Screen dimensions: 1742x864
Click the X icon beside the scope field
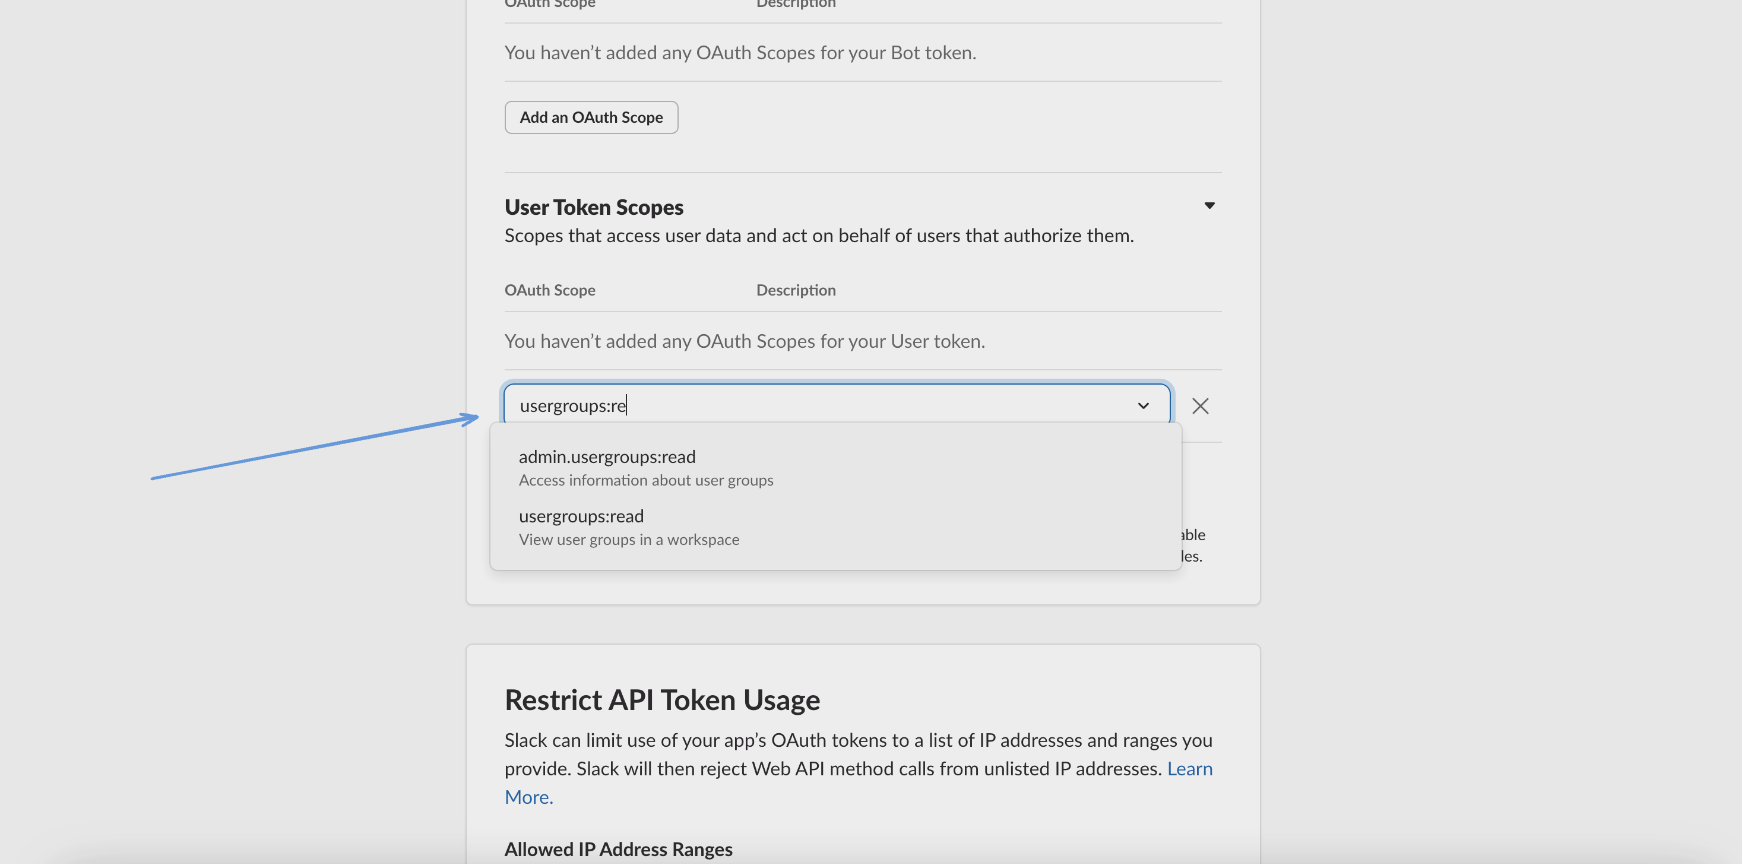pyautogui.click(x=1200, y=406)
